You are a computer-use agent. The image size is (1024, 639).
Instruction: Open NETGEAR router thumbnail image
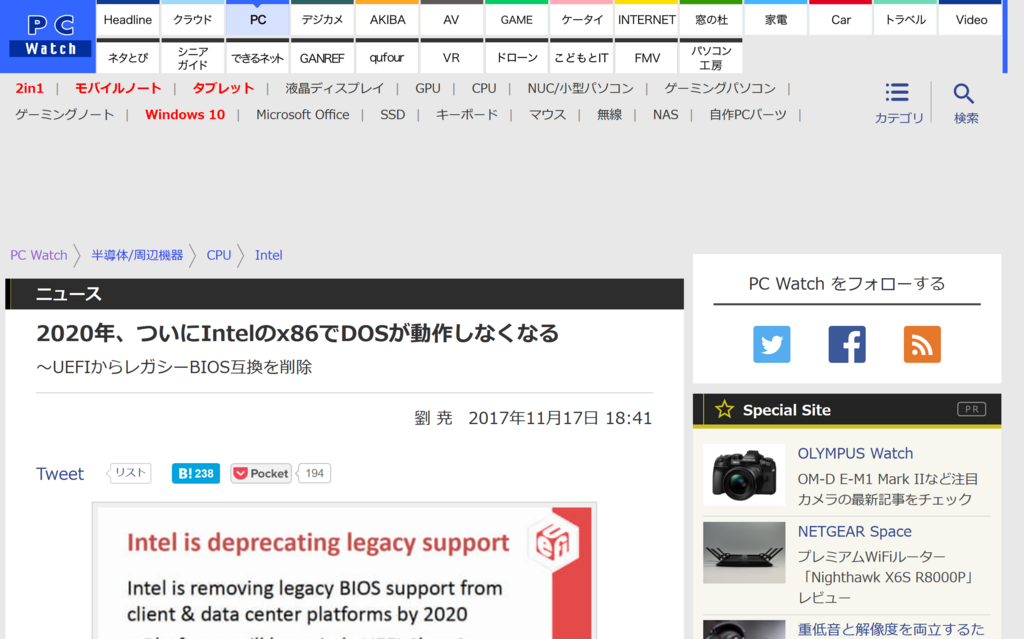[x=744, y=553]
